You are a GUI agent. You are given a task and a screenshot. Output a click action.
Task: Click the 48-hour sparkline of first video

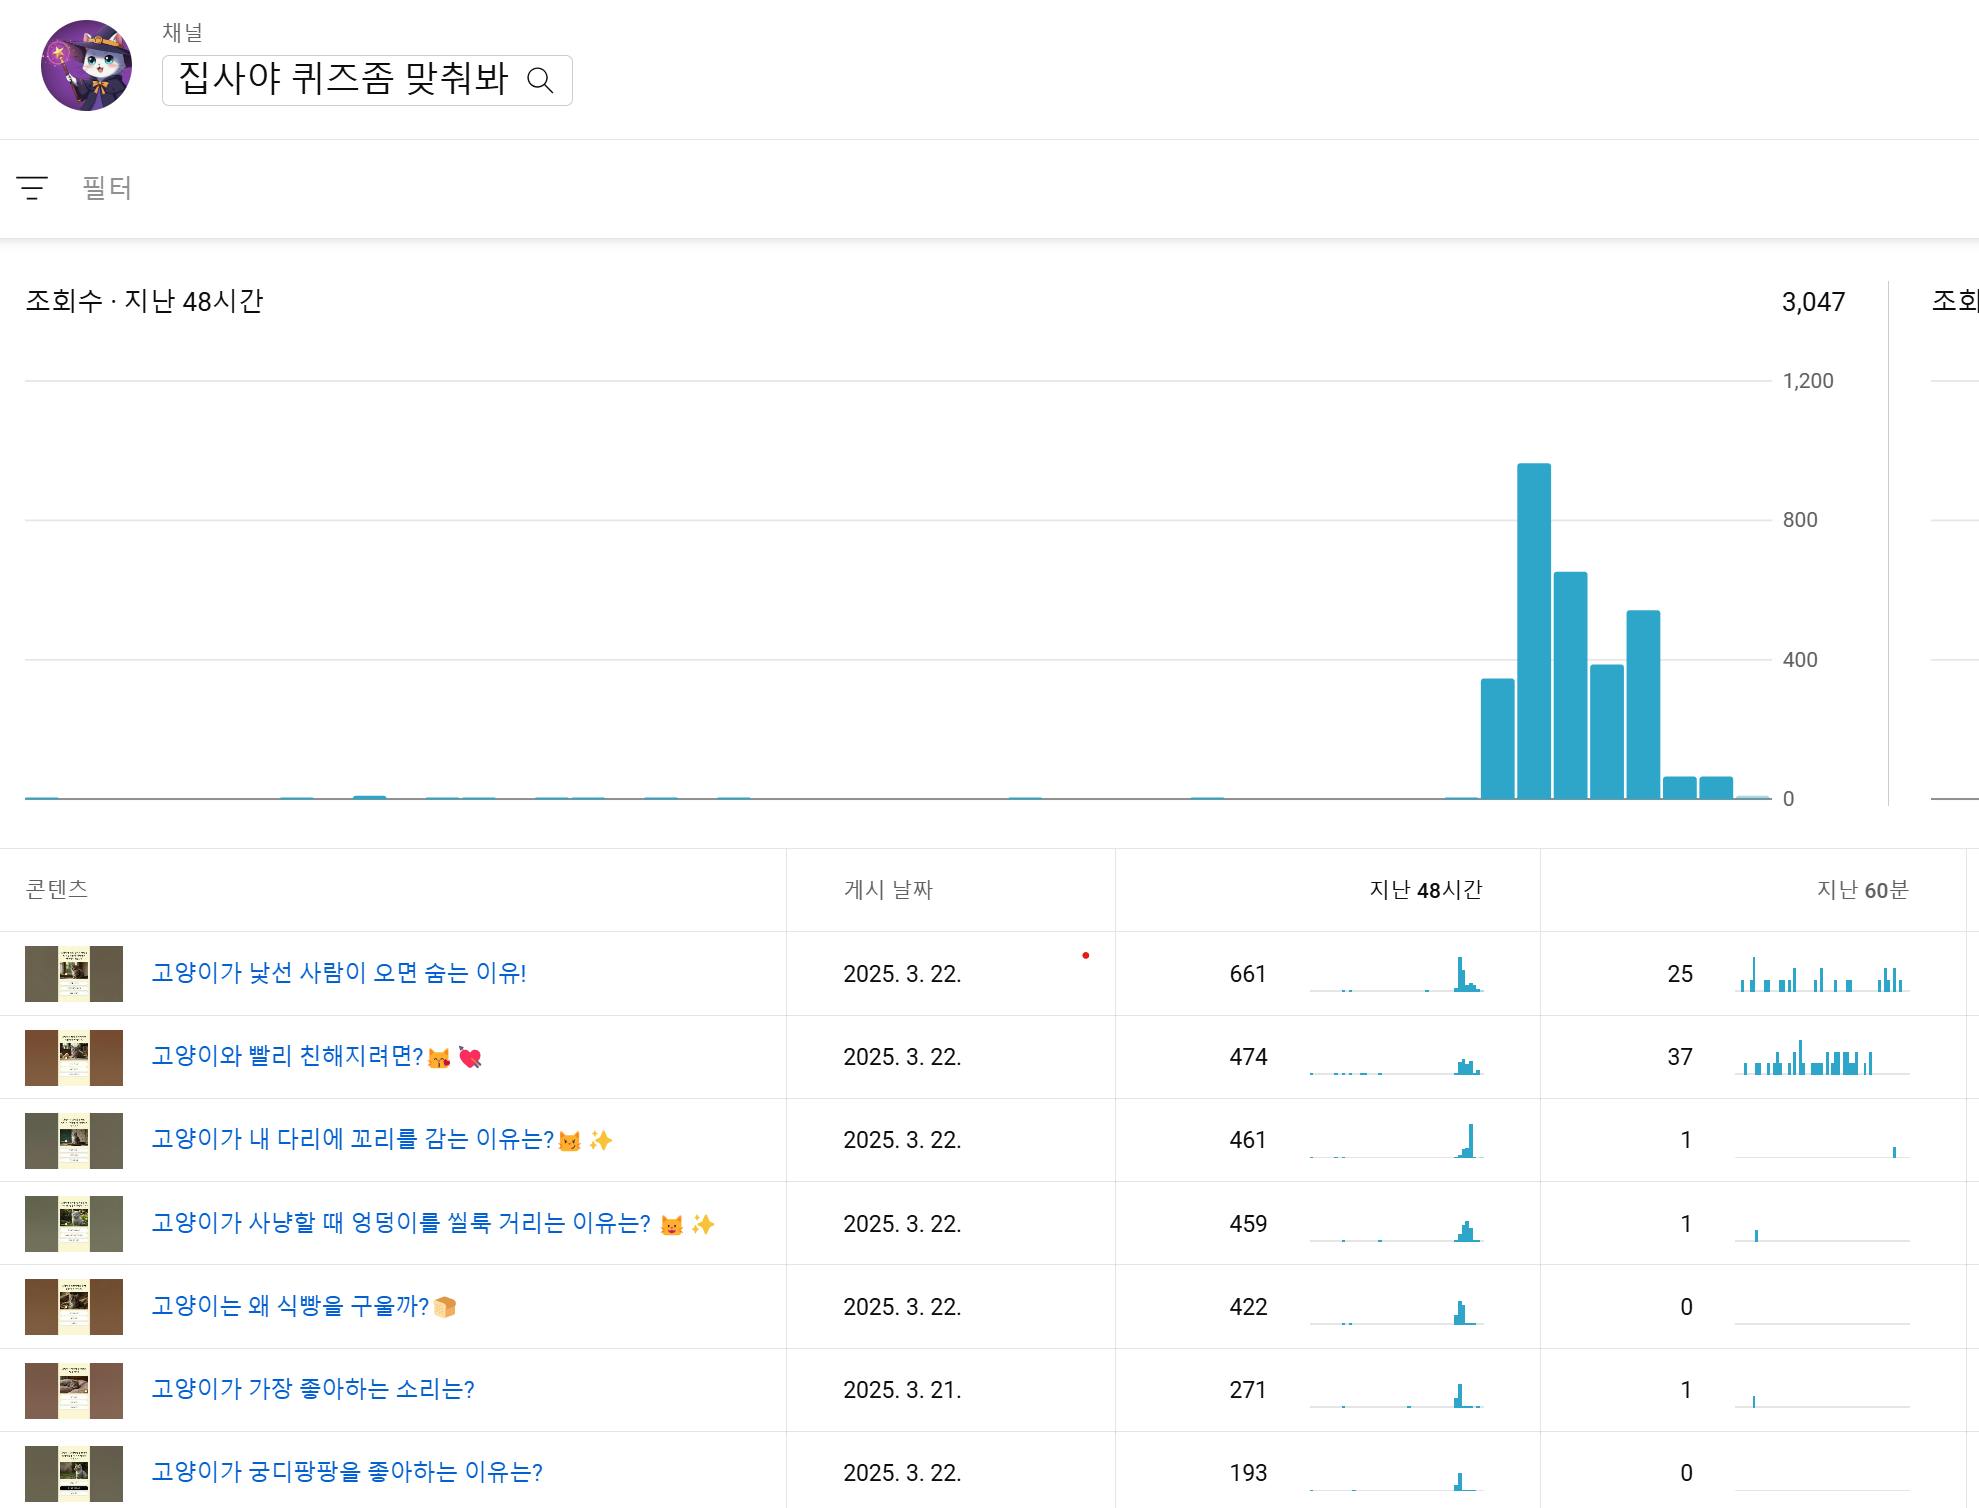(x=1396, y=975)
